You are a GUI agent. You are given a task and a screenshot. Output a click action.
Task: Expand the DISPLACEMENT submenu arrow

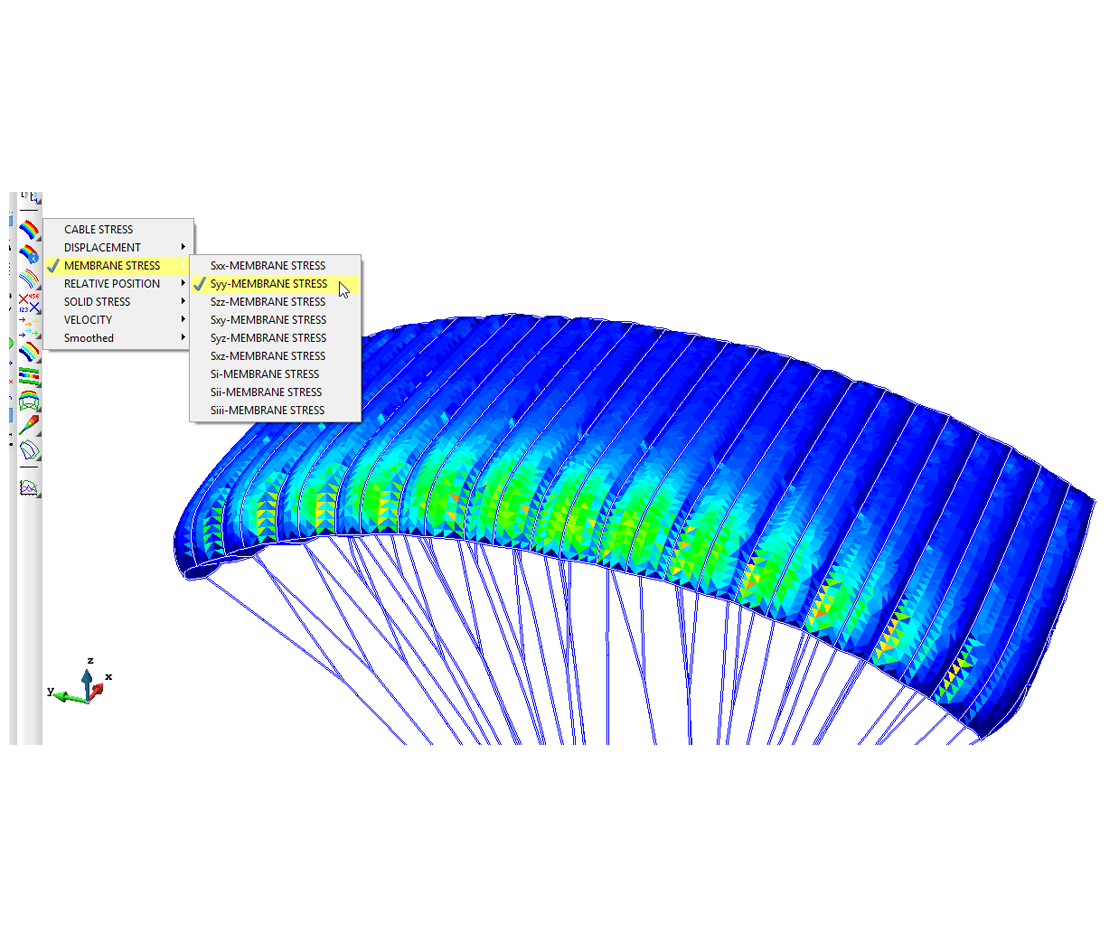pos(183,248)
